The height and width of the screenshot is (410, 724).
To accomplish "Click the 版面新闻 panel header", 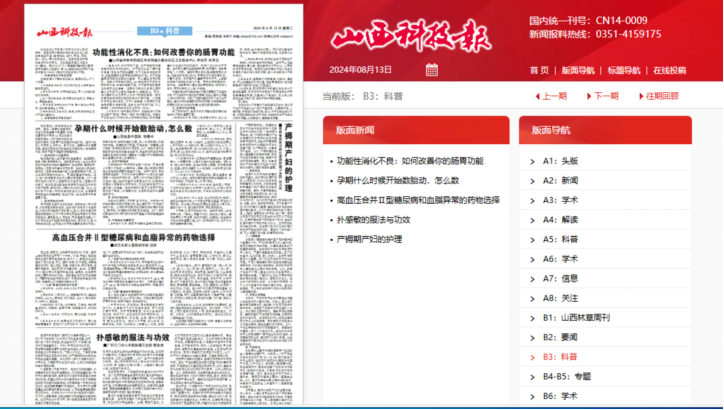I will click(x=416, y=130).
